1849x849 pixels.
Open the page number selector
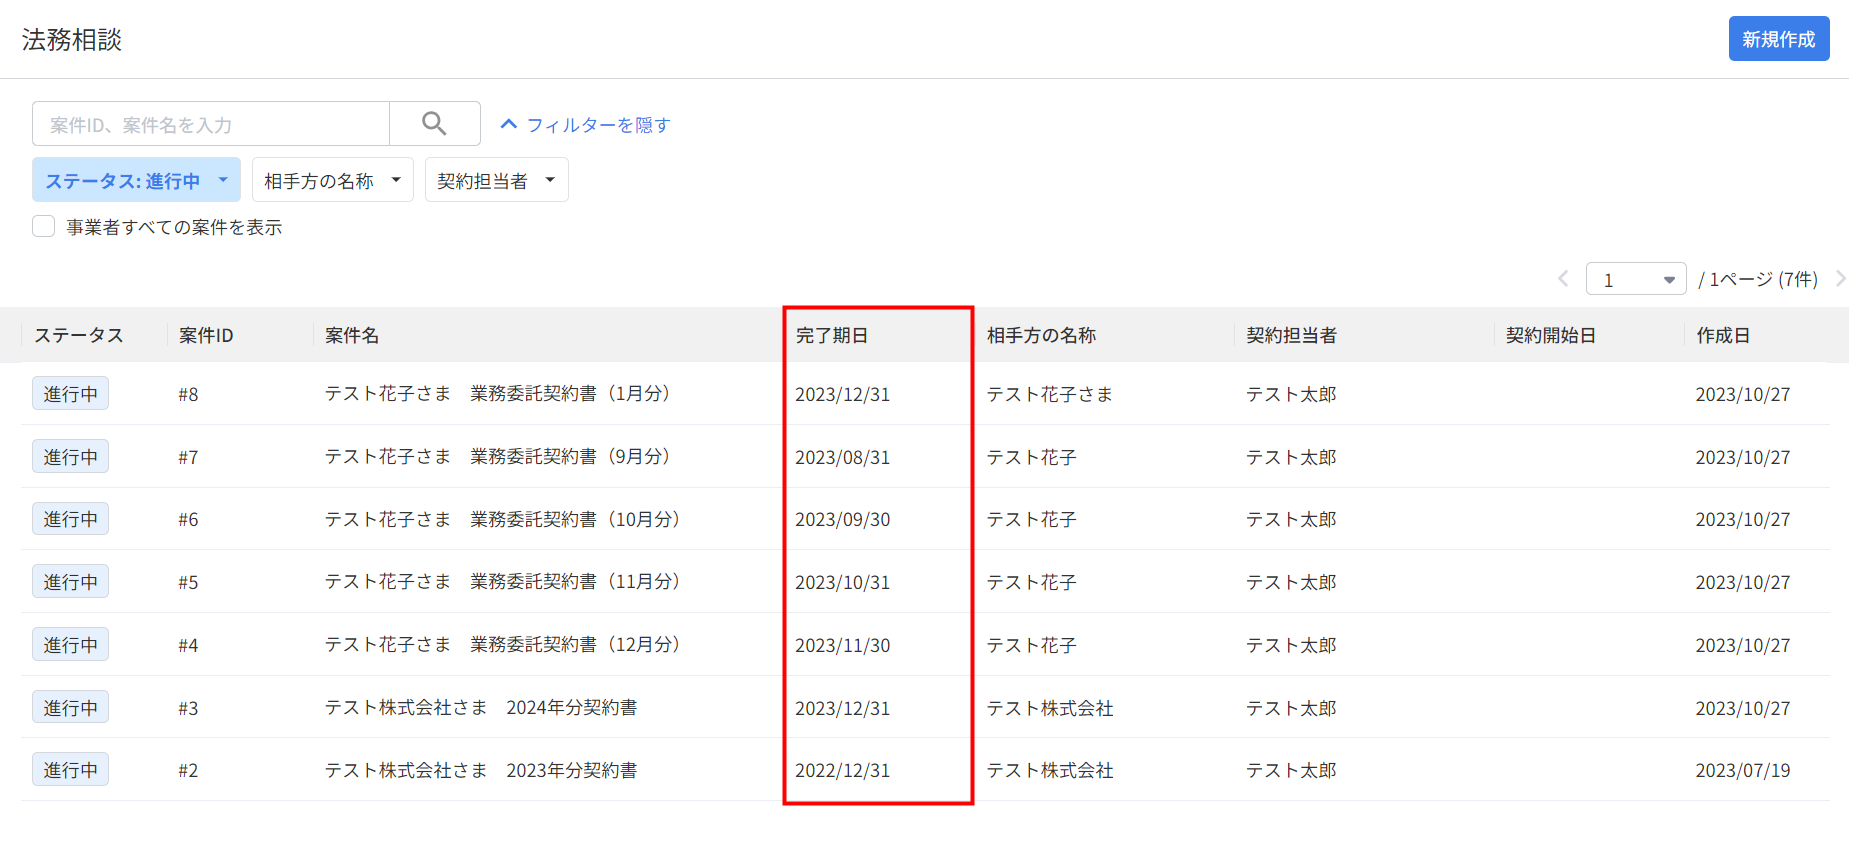pos(1636,279)
